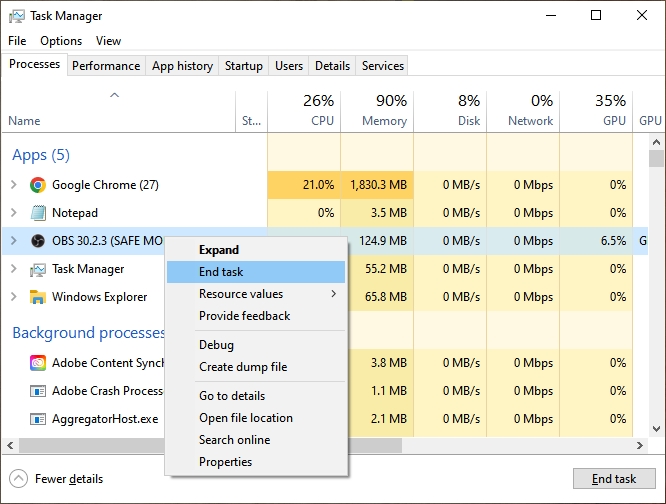Sort by the 35% GPU column header
The height and width of the screenshot is (504, 666).
click(596, 111)
